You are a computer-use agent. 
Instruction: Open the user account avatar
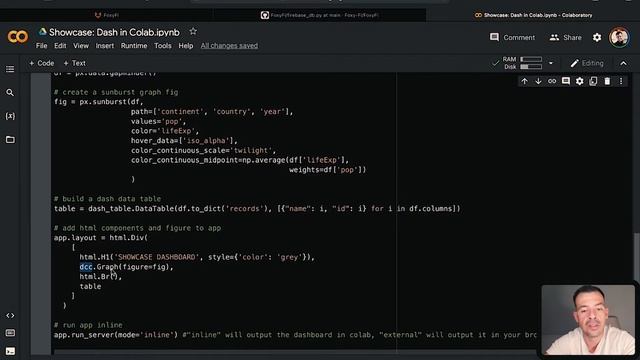tap(619, 38)
